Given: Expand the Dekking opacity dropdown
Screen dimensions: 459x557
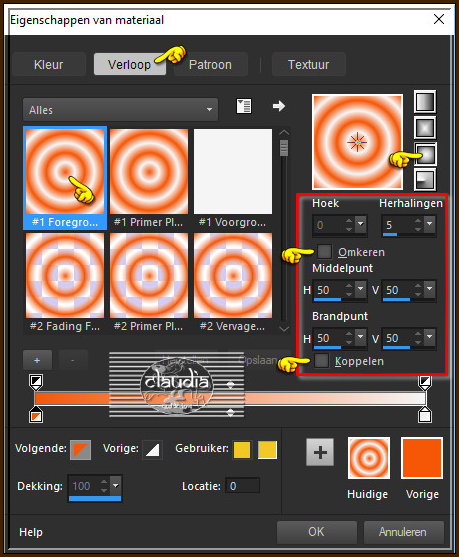Looking at the screenshot, I should pos(116,485).
